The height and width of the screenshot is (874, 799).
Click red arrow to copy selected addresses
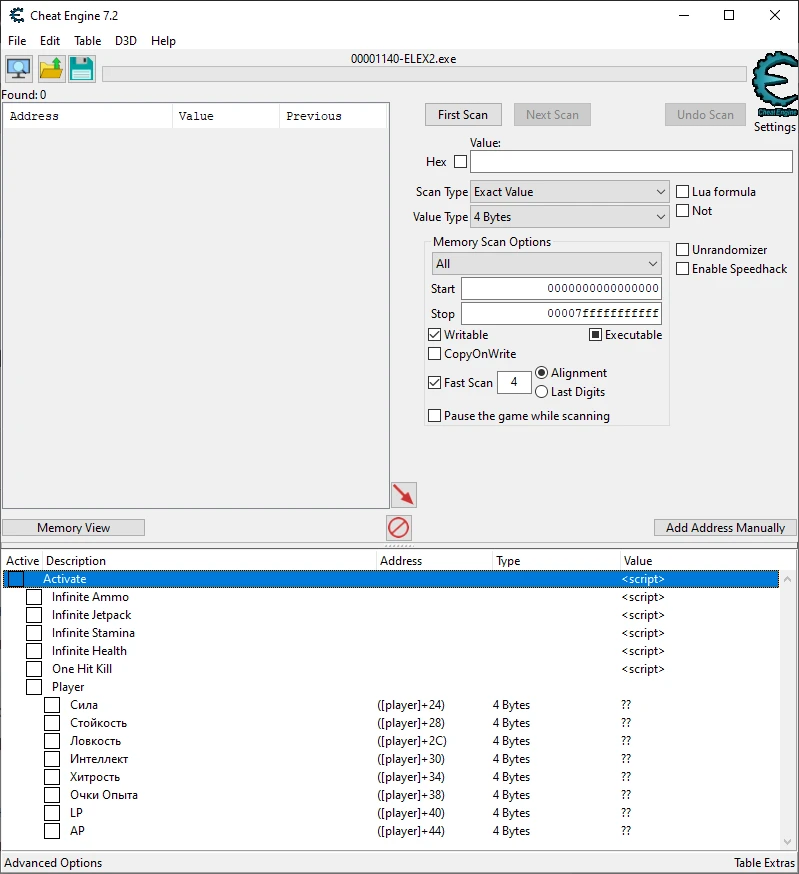(404, 495)
